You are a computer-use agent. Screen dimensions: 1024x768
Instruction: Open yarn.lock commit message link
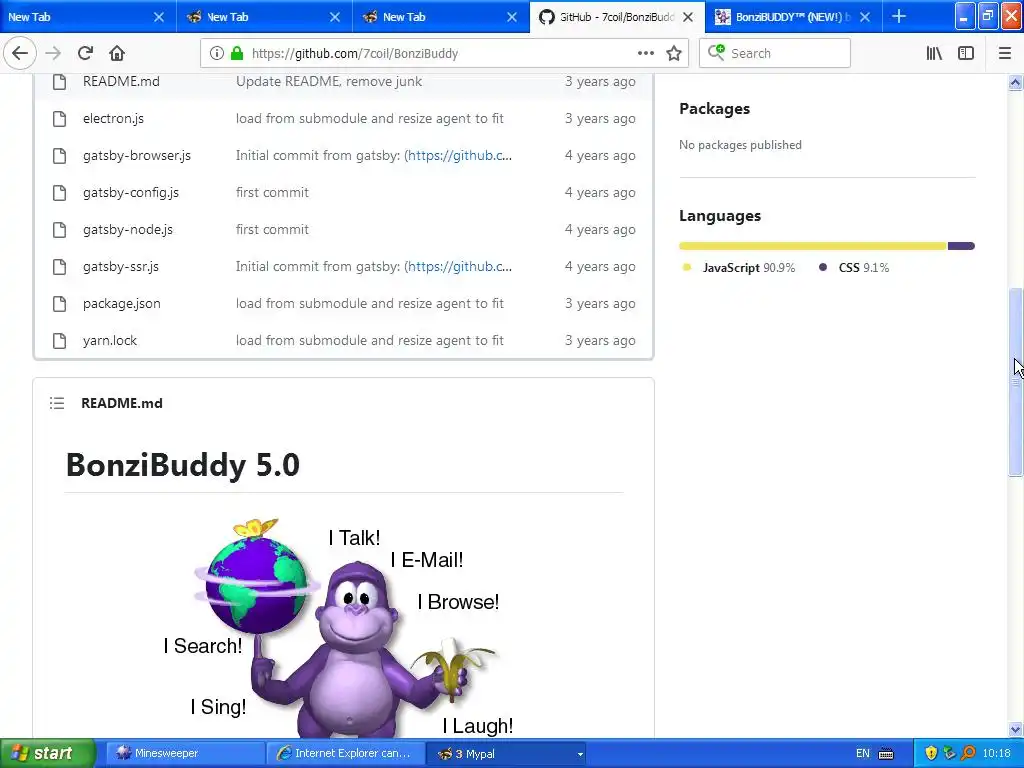click(x=370, y=340)
